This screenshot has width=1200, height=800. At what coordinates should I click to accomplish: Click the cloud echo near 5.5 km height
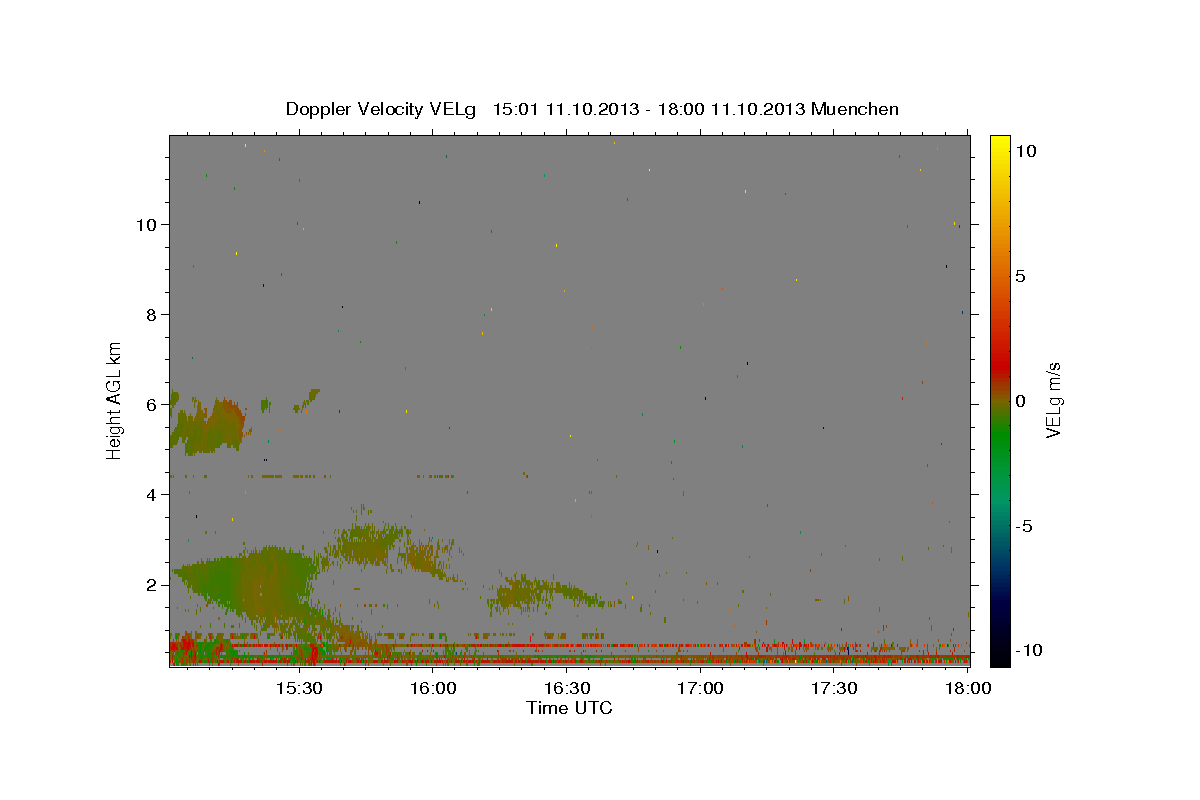[x=208, y=425]
